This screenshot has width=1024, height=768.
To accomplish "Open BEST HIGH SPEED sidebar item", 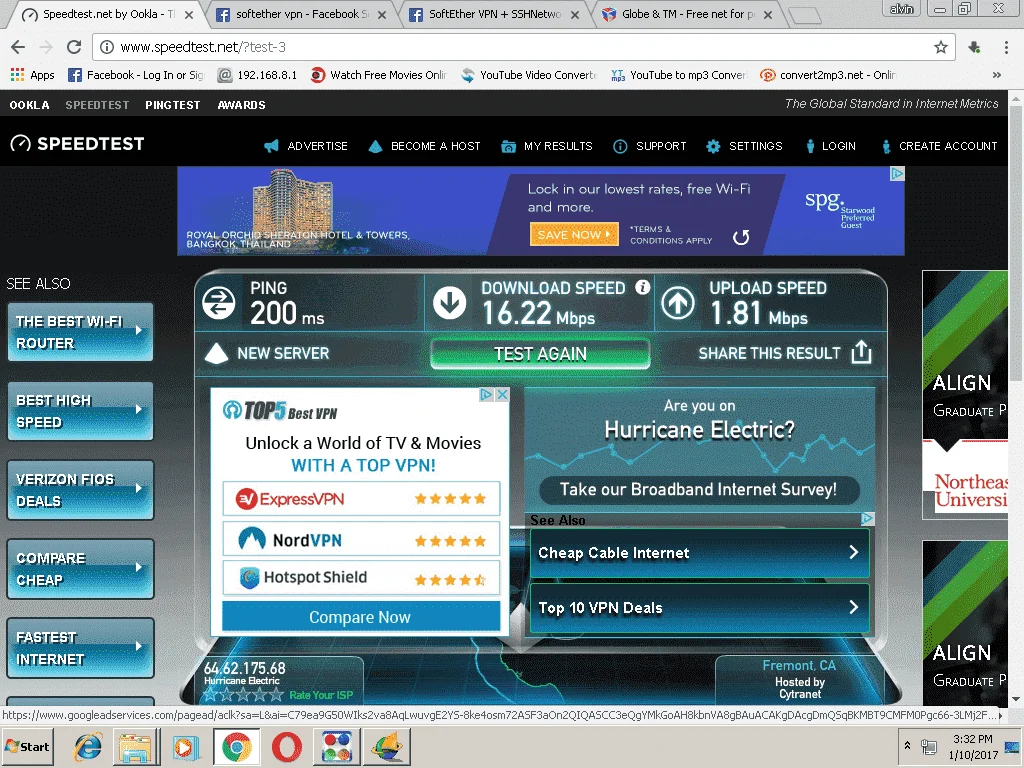I will [x=80, y=411].
